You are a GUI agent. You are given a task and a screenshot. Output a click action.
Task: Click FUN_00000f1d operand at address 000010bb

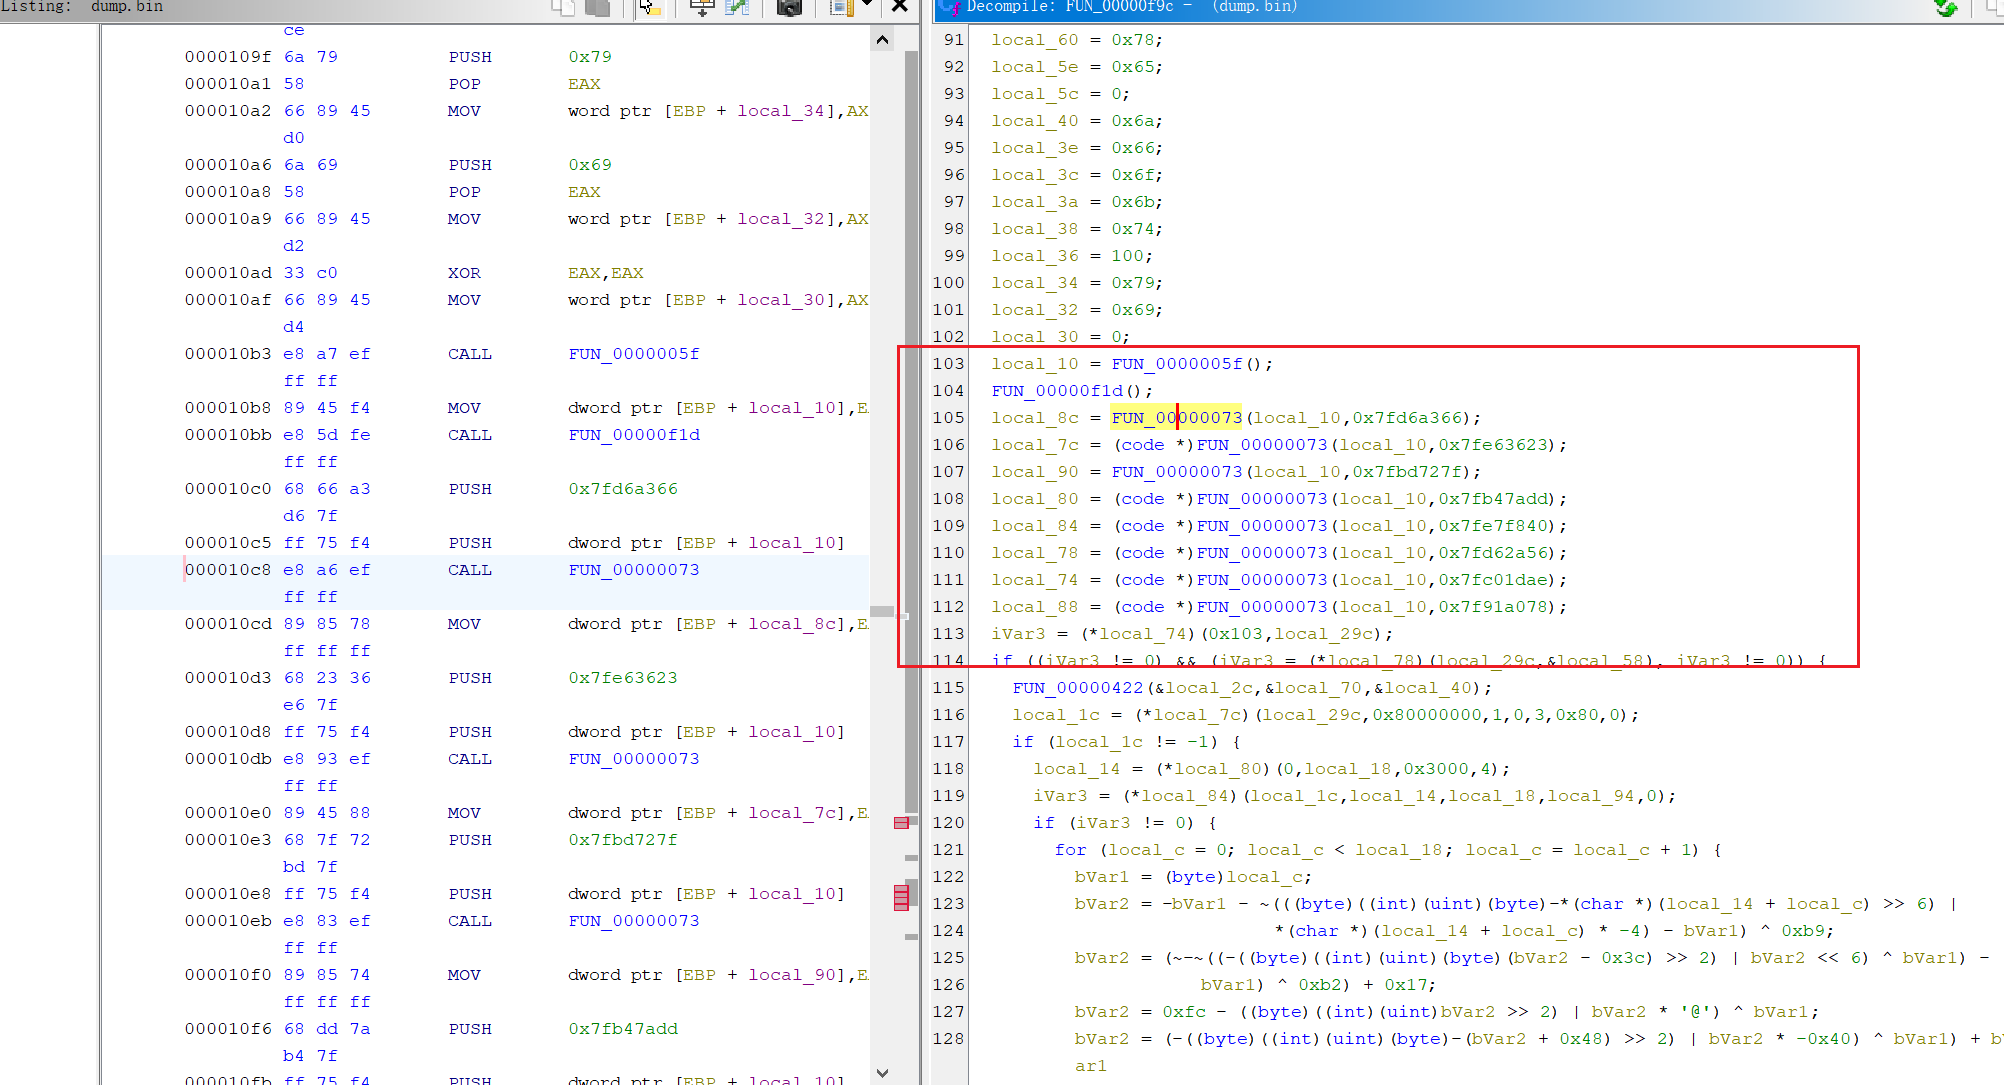click(634, 435)
